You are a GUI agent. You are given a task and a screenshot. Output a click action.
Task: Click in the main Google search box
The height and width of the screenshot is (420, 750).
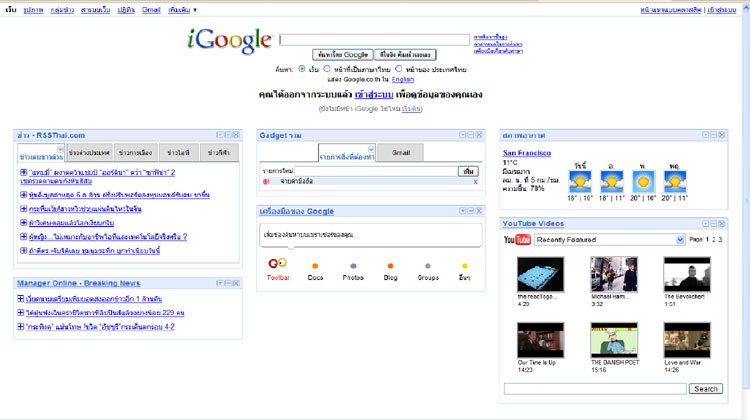375,39
